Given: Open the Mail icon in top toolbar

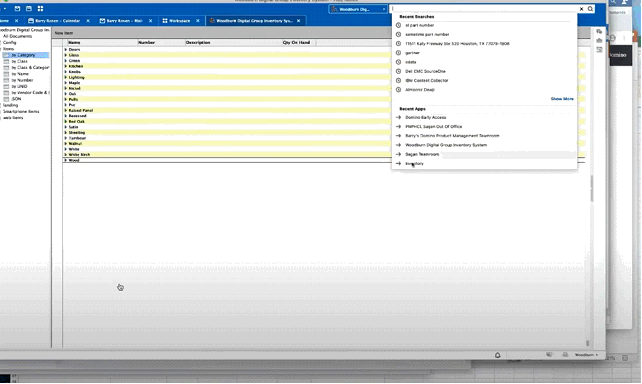Looking at the screenshot, I should point(17,9).
